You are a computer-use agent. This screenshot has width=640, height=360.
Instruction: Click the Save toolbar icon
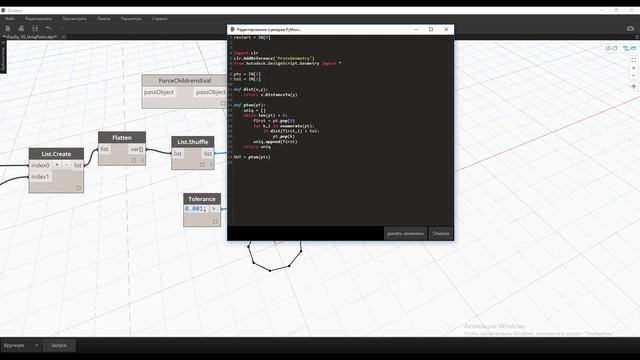pyautogui.click(x=35, y=28)
